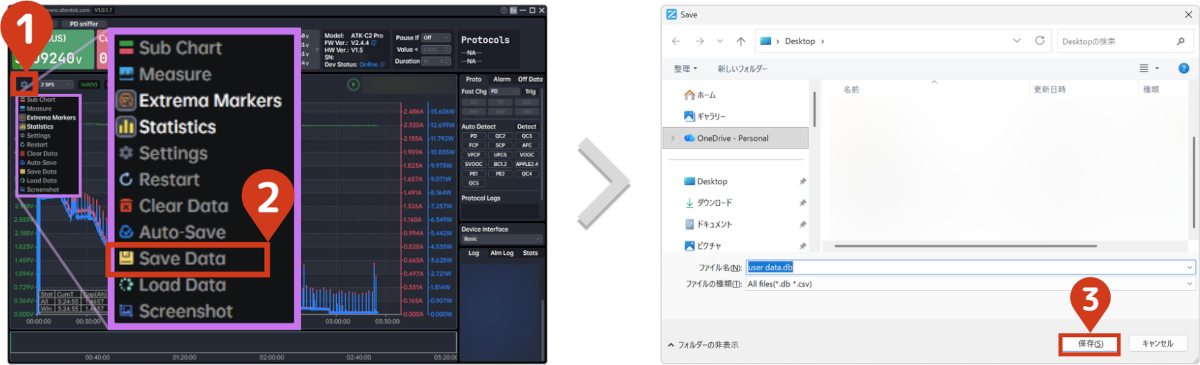Click the キャンセル button
Screen dimensions: 1200x365
click(1158, 343)
